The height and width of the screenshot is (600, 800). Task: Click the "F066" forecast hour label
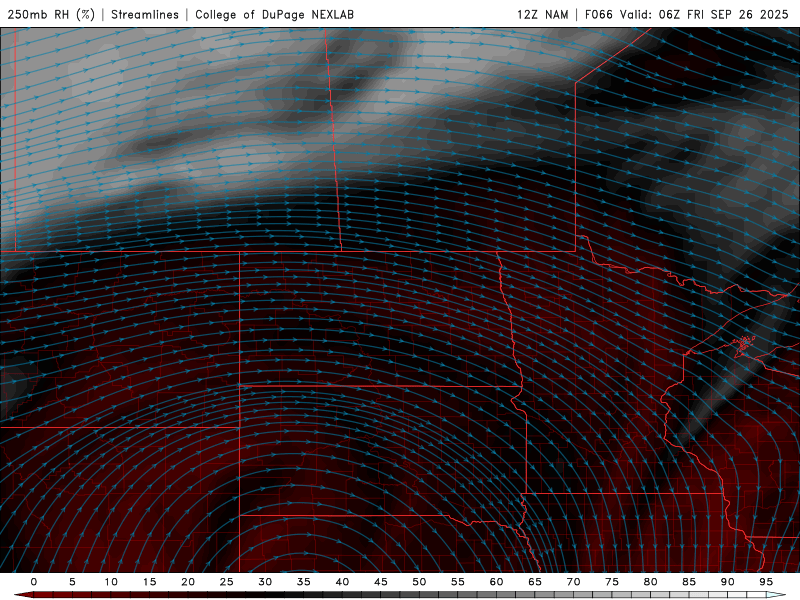tap(598, 14)
